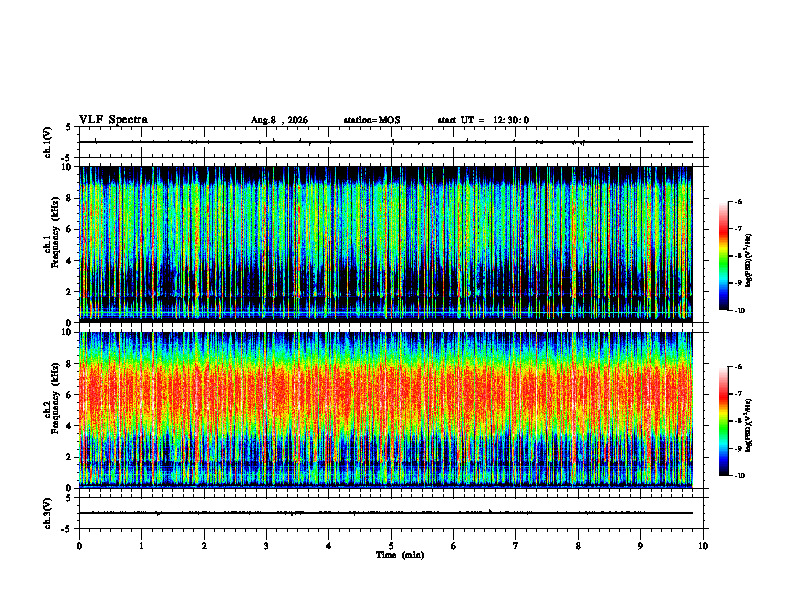Screen dimensions: 792x612
Task: Click the ch.1 spectrogram colorbar
Action: [723, 256]
